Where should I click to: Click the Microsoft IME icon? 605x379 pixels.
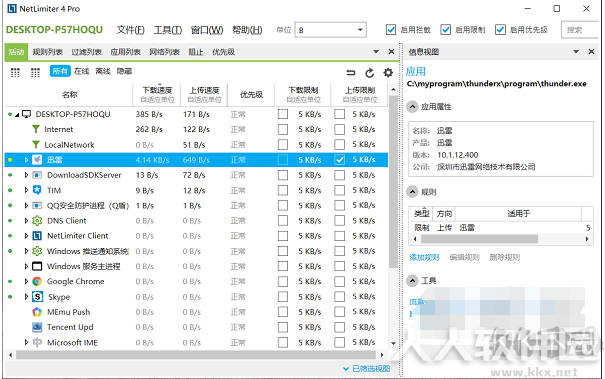click(37, 342)
